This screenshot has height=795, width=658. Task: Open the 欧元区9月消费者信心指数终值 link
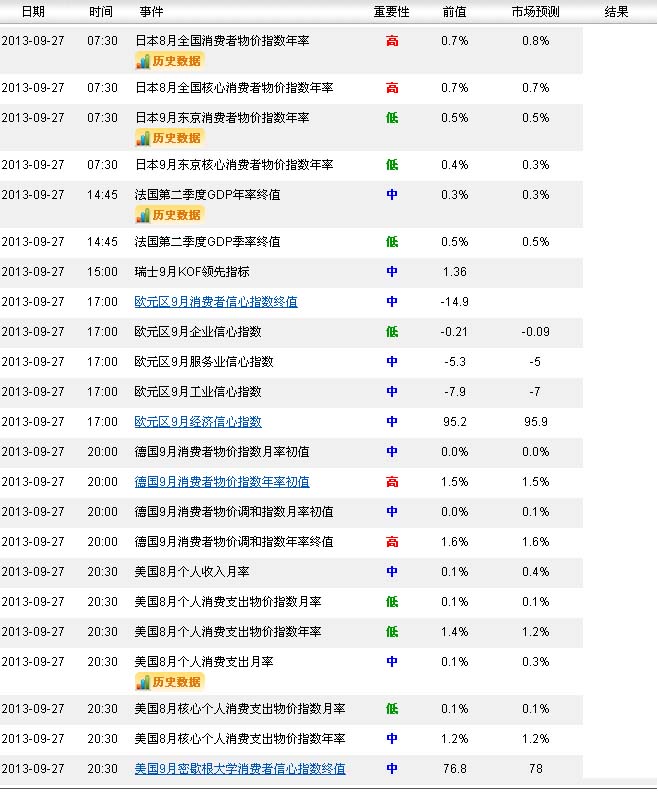216,302
